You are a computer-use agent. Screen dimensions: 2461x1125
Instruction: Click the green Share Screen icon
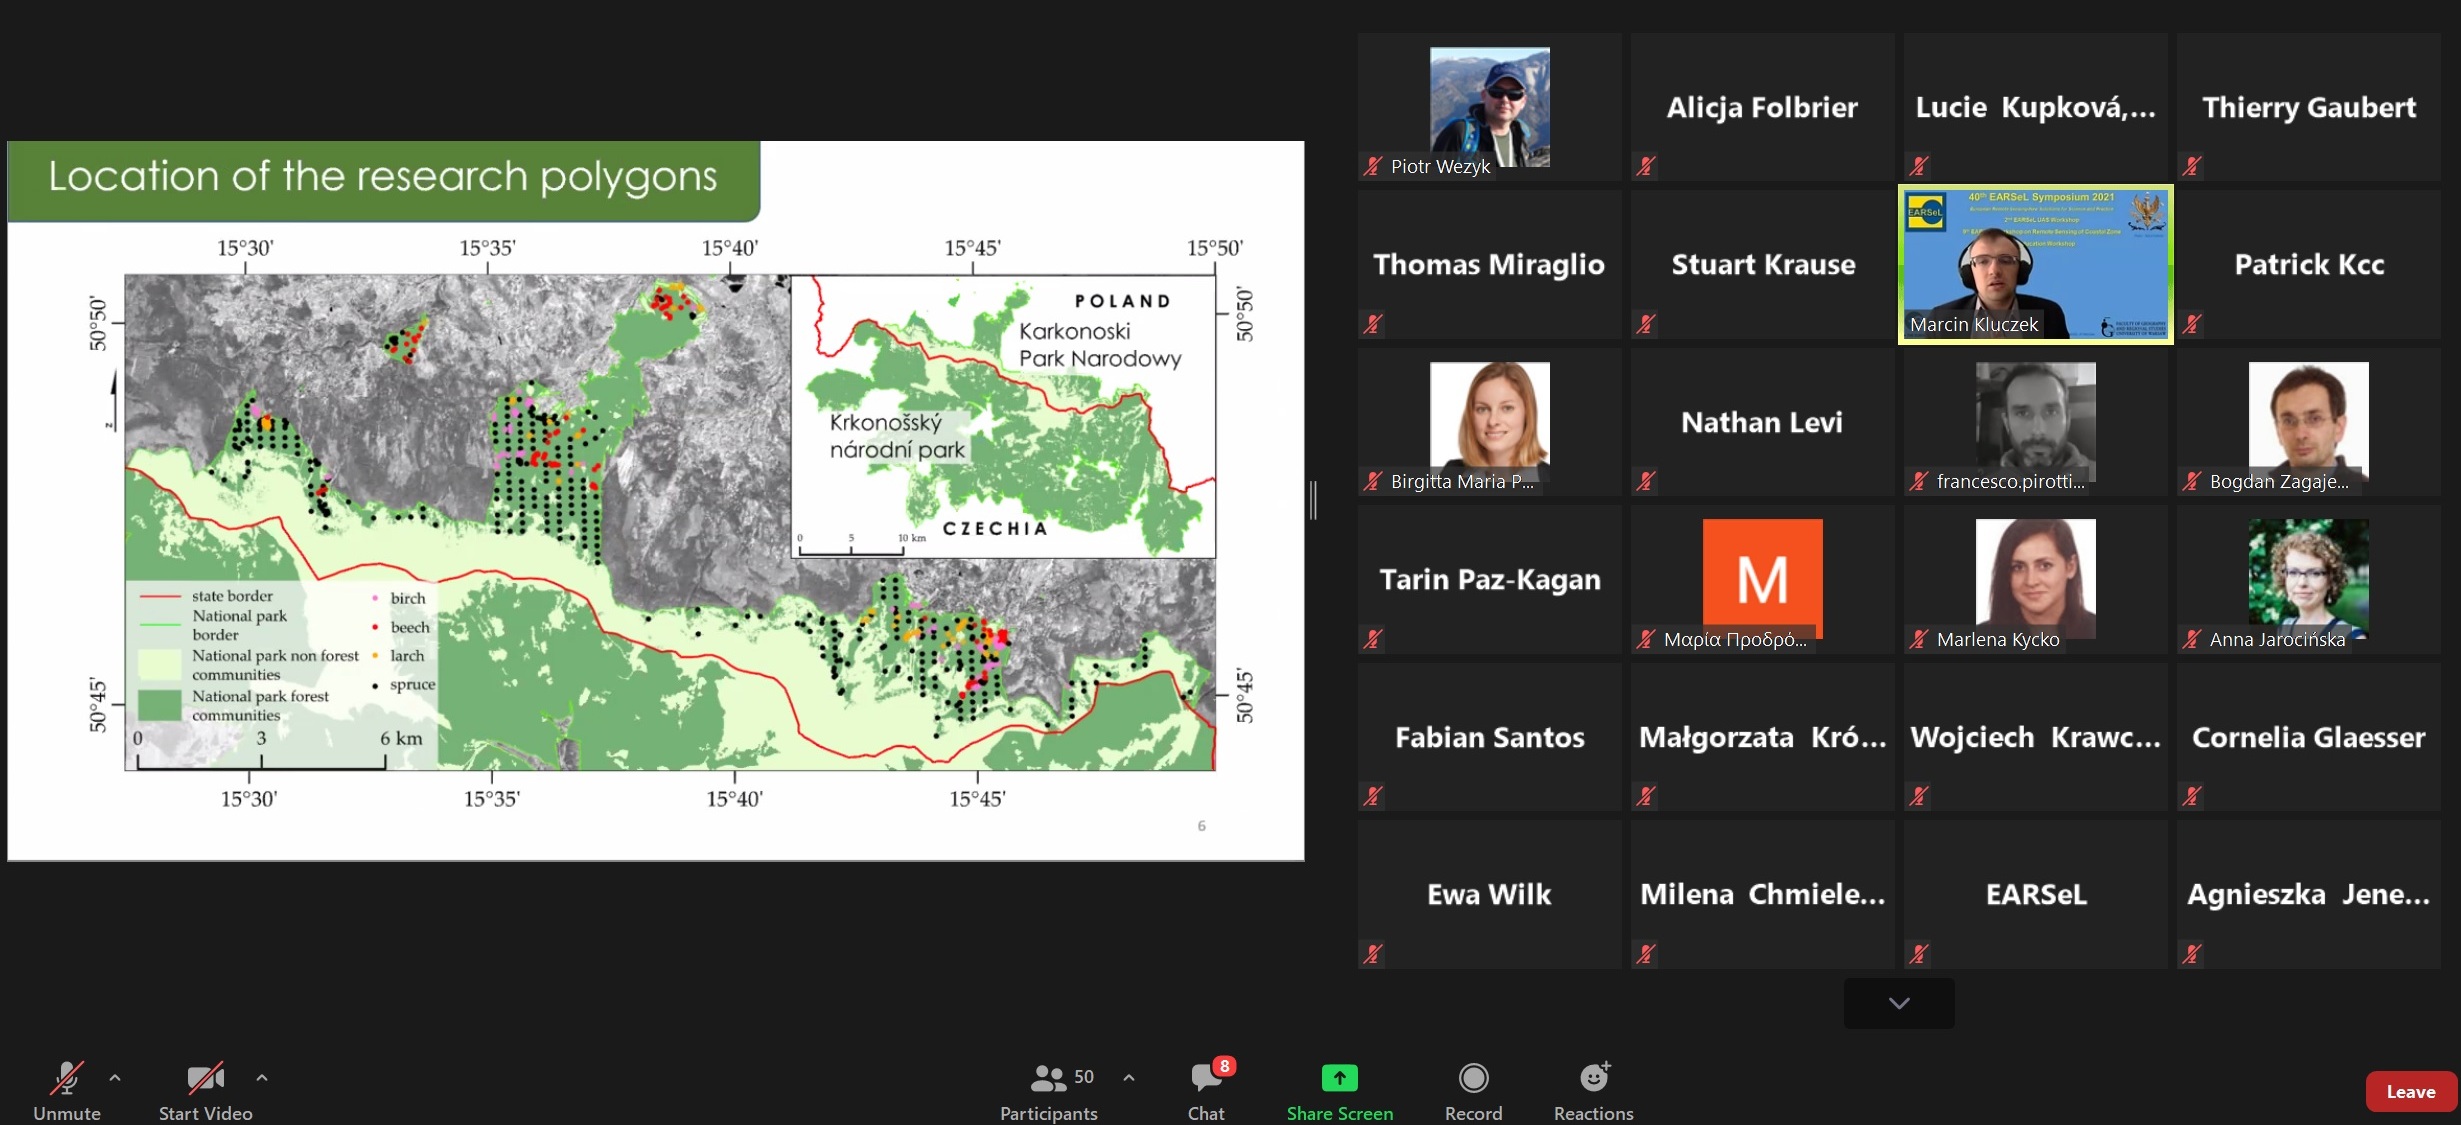[1340, 1078]
